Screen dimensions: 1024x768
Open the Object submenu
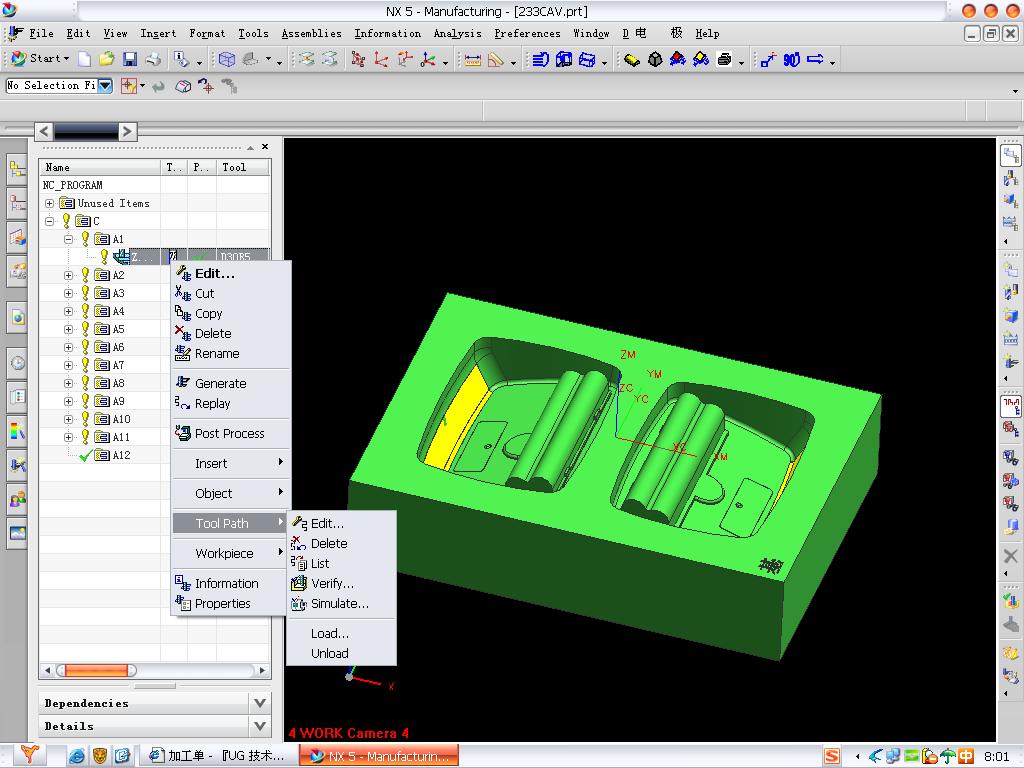click(x=230, y=494)
